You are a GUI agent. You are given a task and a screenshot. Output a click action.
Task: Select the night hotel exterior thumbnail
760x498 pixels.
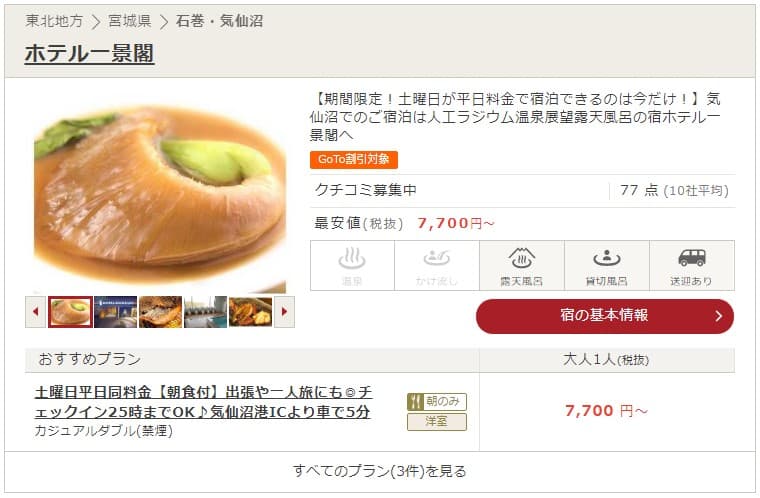115,312
